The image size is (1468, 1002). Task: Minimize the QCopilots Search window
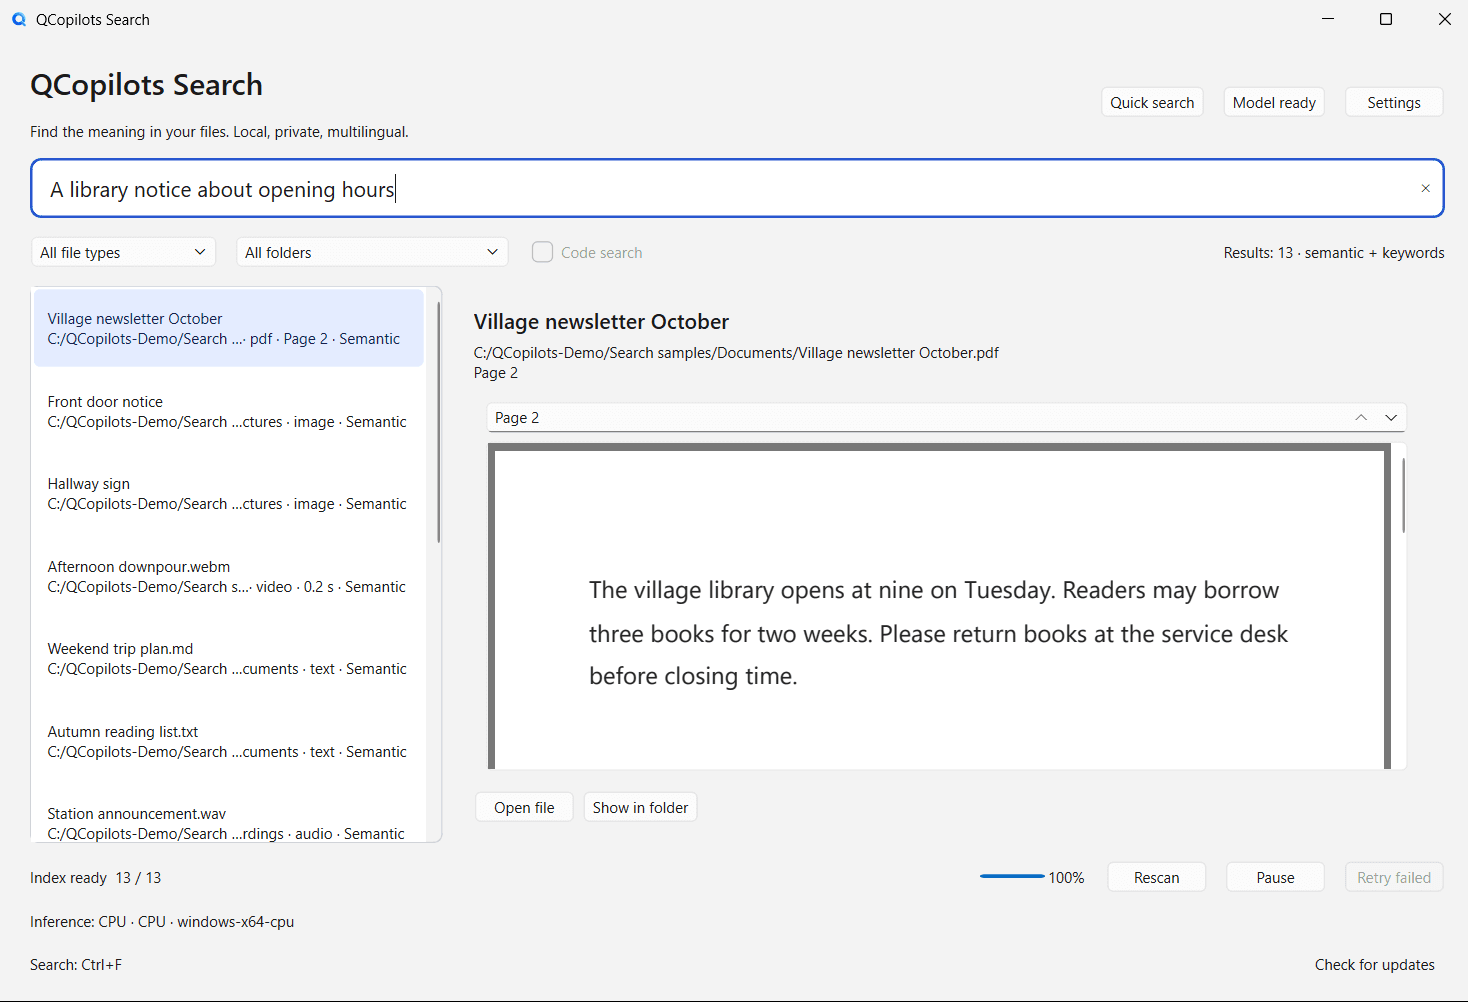pos(1328,19)
